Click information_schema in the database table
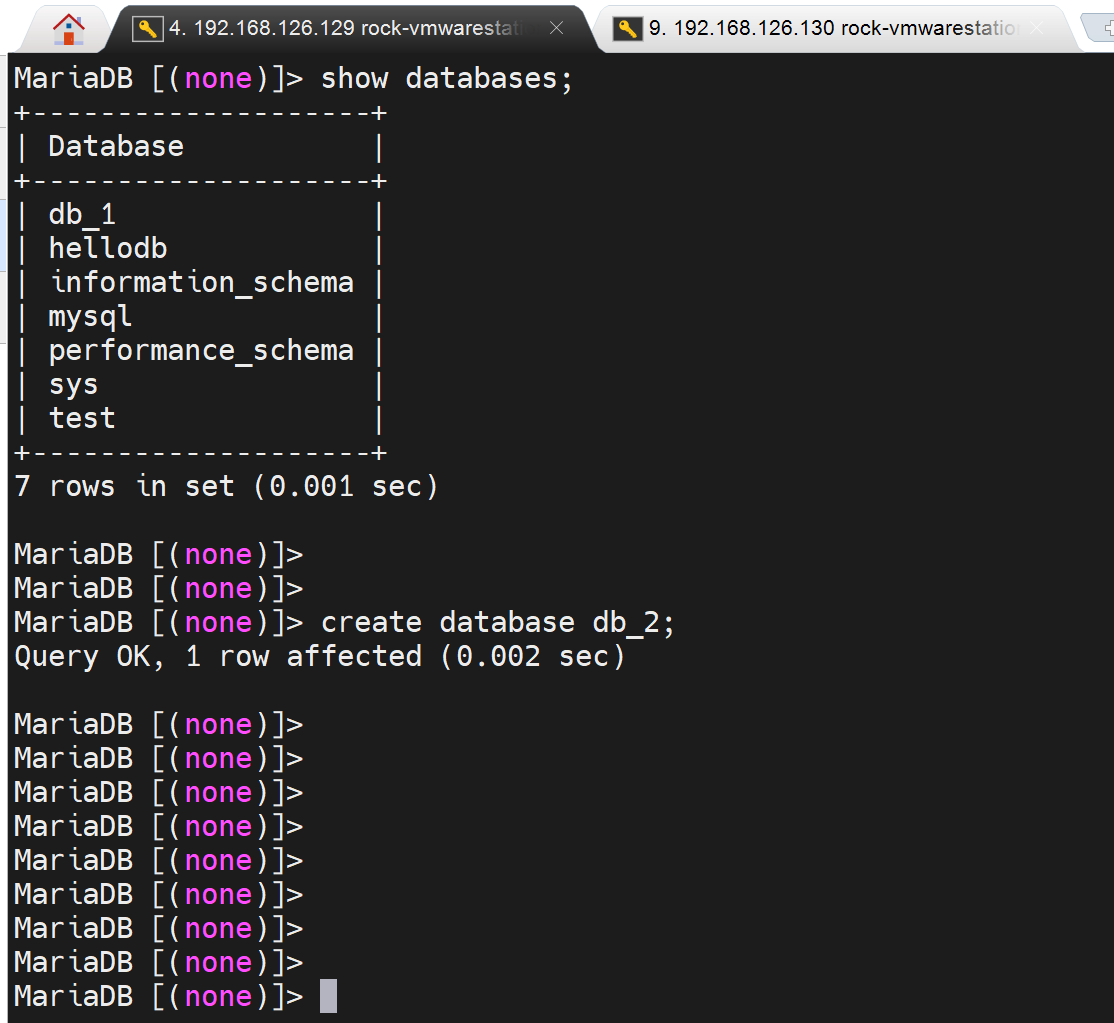This screenshot has height=1023, width=1114. pos(201,283)
